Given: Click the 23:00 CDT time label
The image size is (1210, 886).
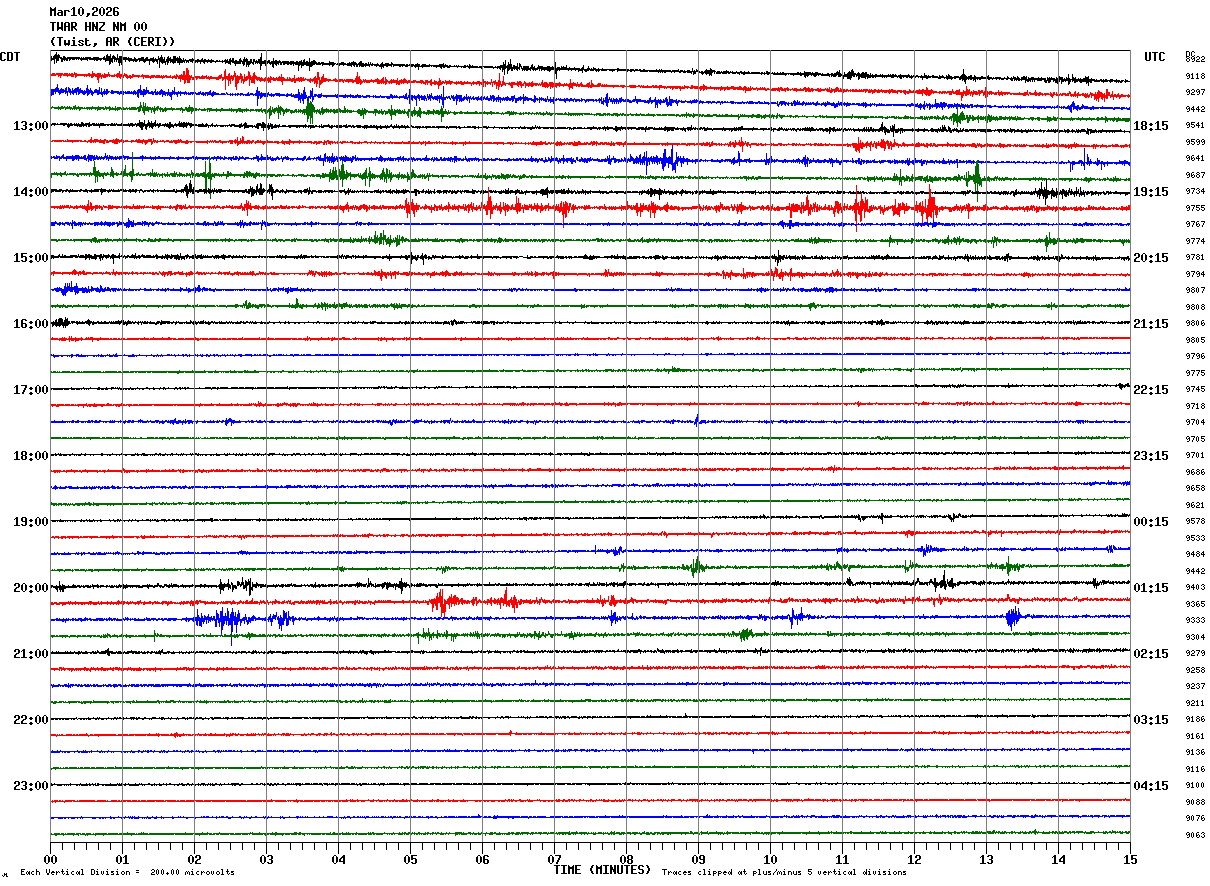Looking at the screenshot, I should point(30,786).
